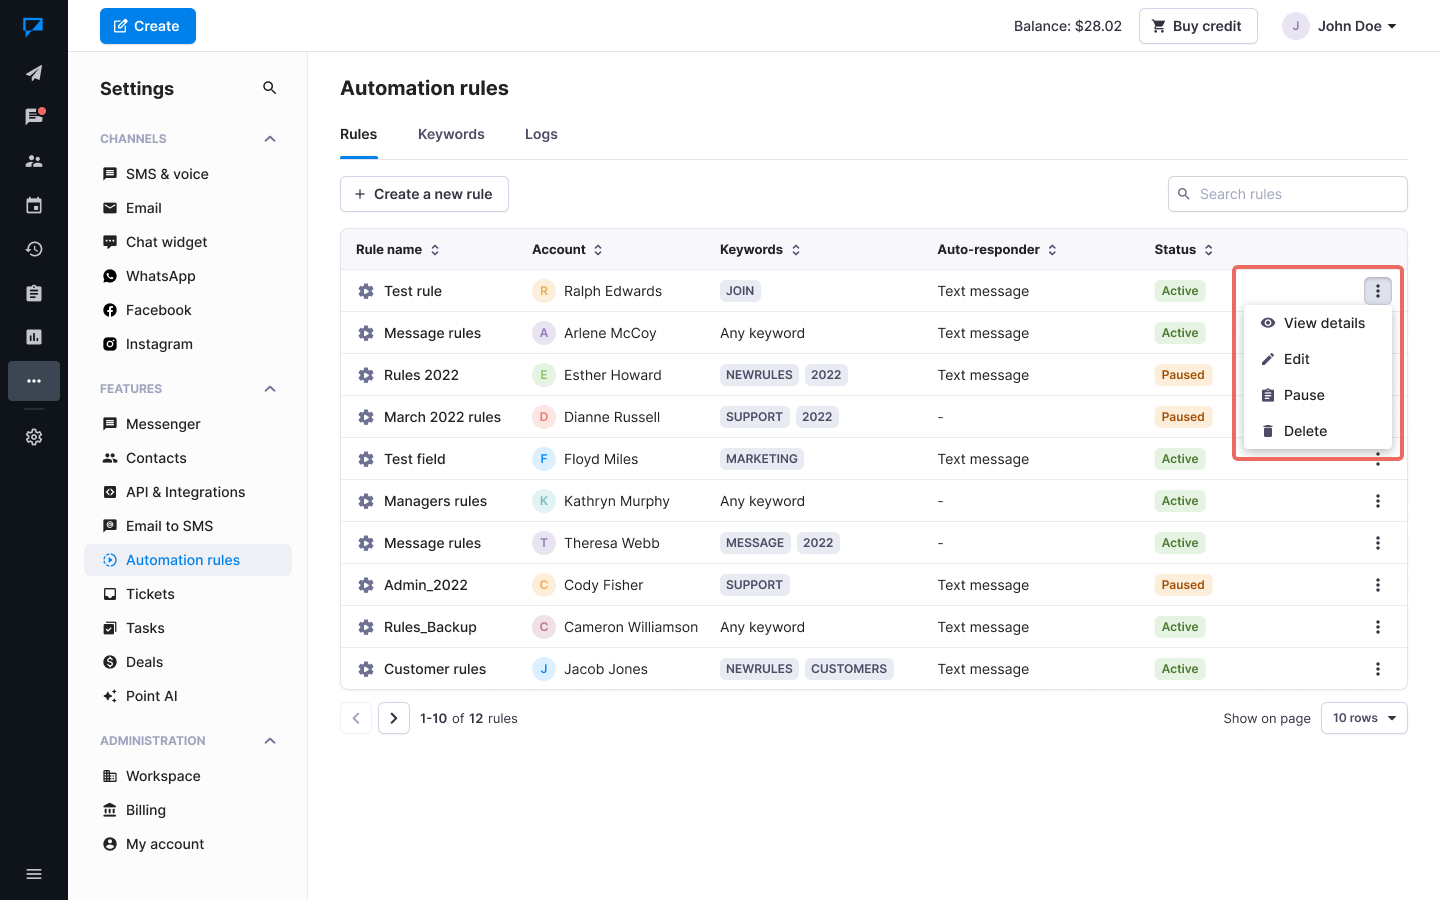Open the 10 rows per page dropdown
This screenshot has height=900, width=1440.
(1363, 718)
